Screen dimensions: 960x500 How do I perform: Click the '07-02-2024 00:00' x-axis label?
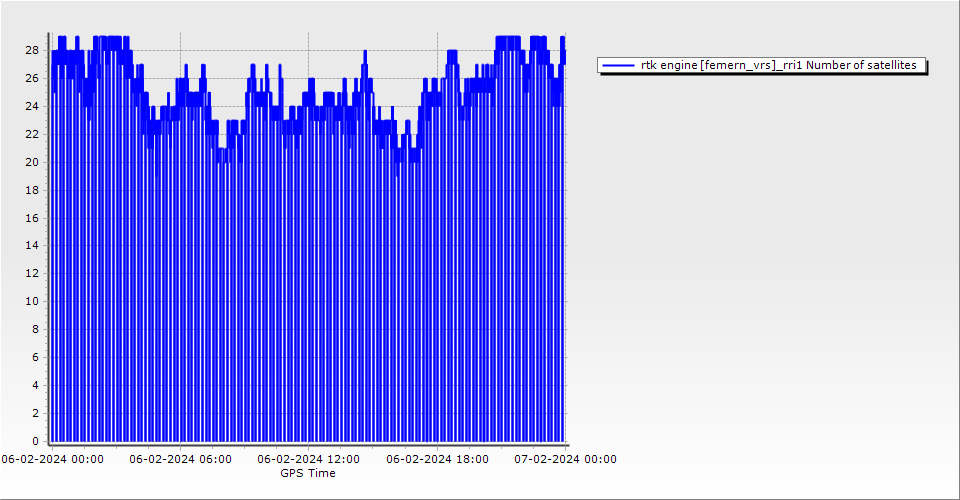click(x=565, y=460)
